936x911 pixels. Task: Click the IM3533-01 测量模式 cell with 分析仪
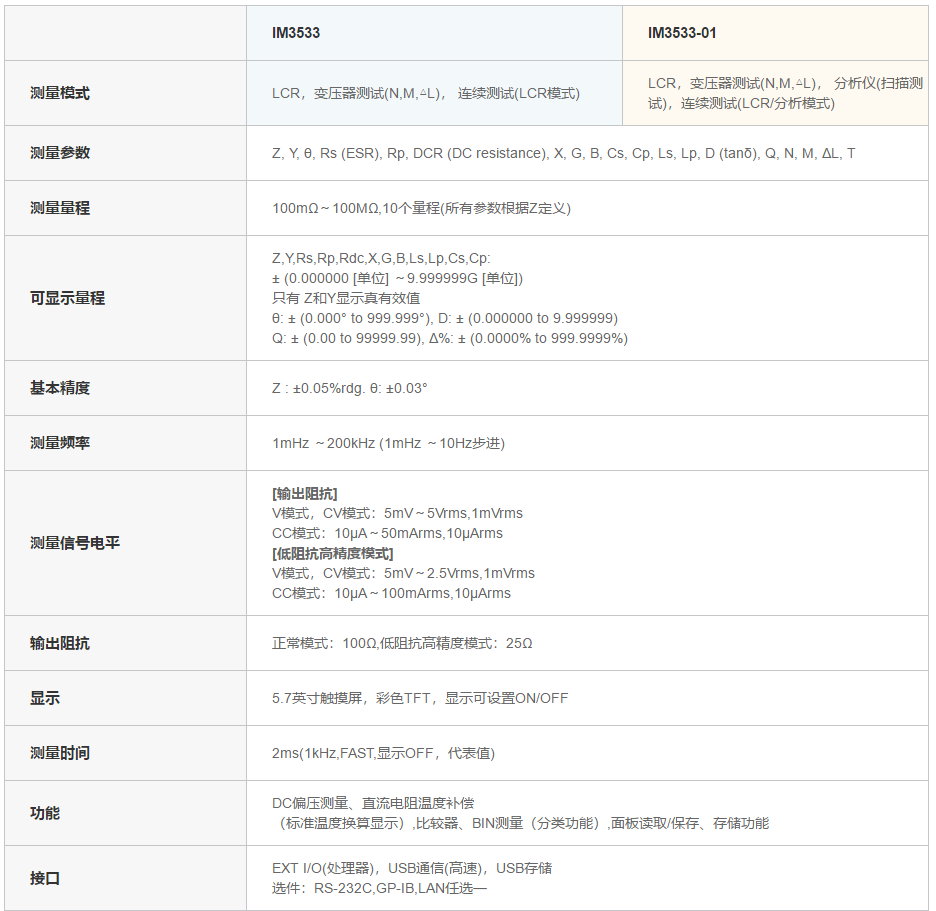[786, 93]
